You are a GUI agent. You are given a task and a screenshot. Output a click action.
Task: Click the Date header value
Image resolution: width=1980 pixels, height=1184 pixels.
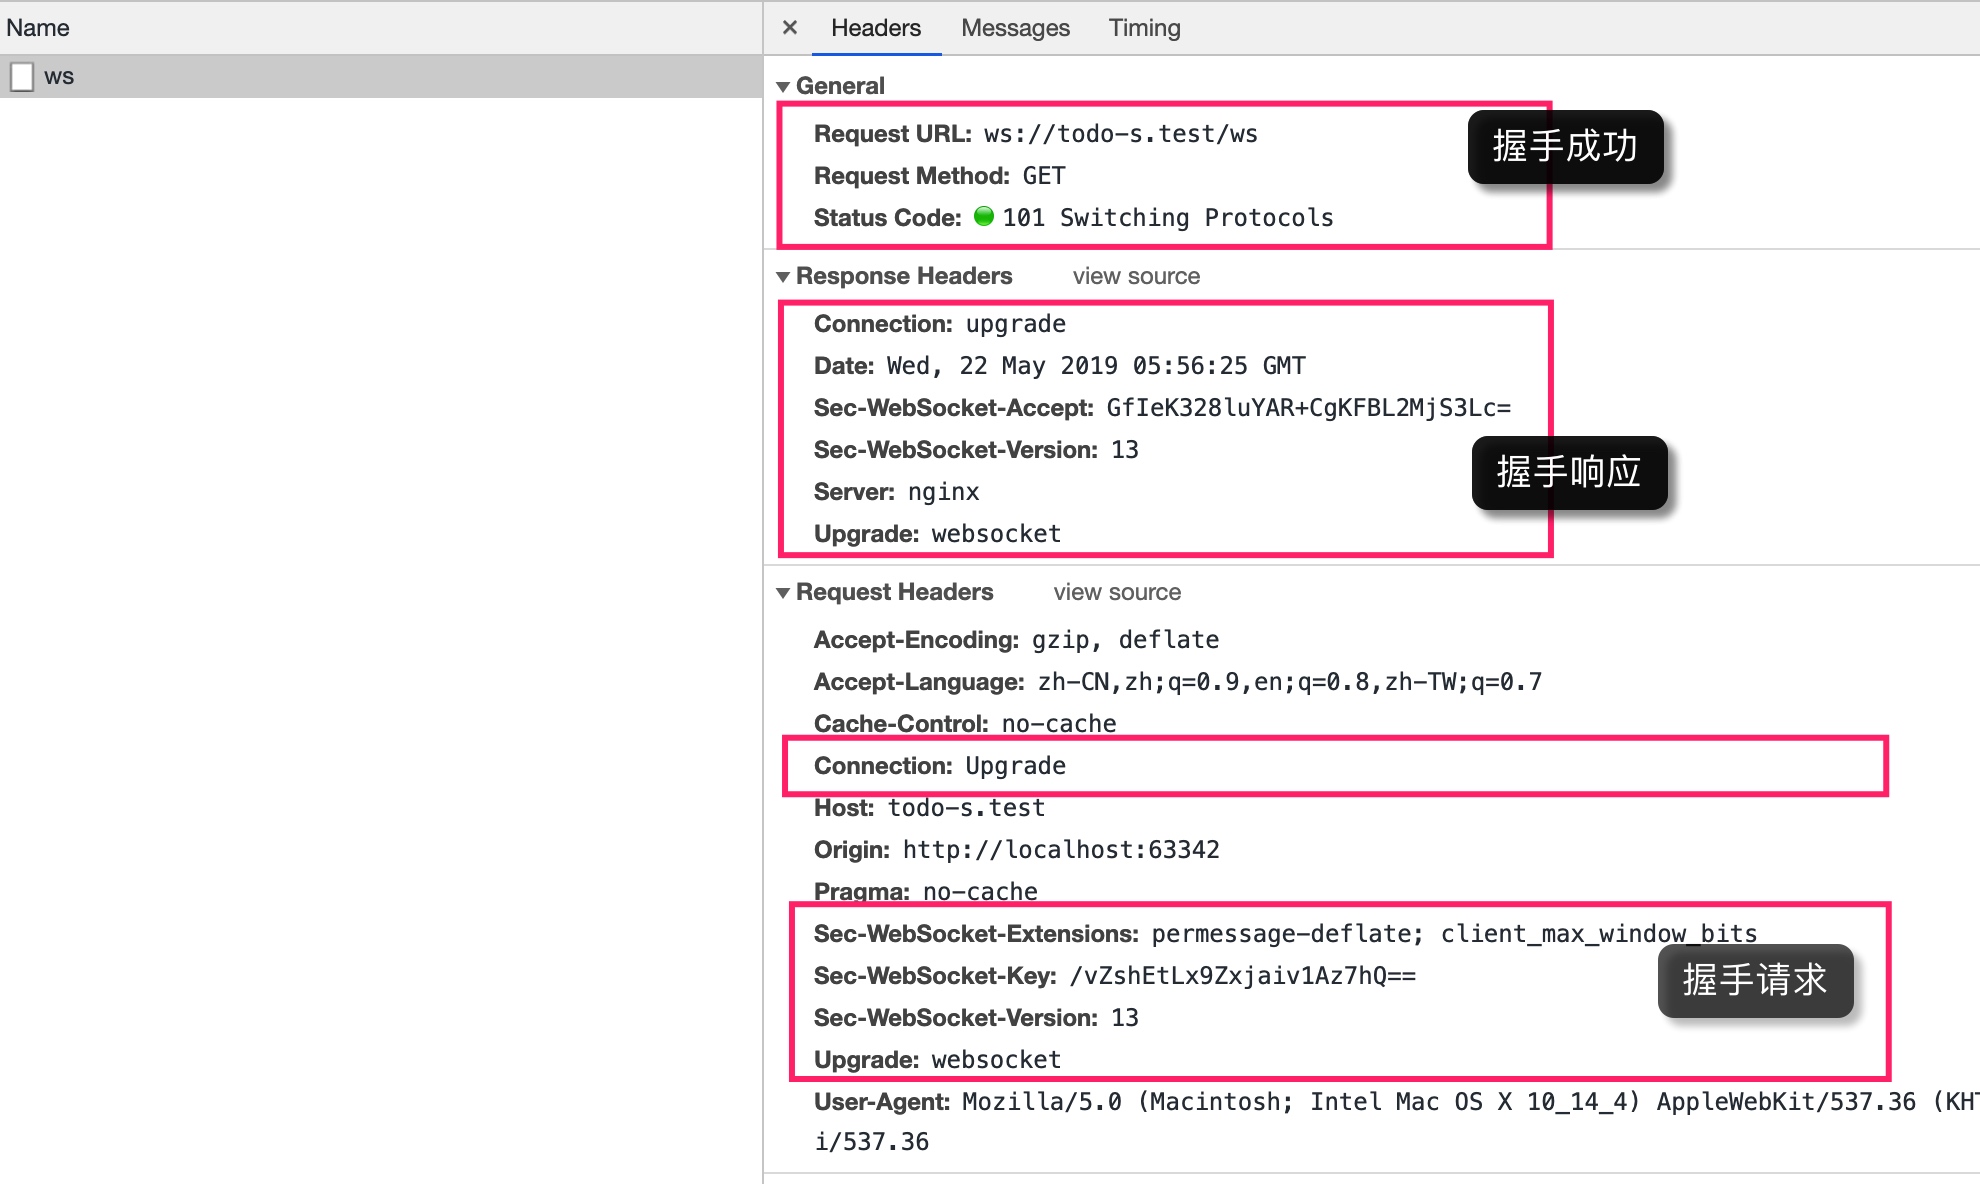coord(1096,366)
